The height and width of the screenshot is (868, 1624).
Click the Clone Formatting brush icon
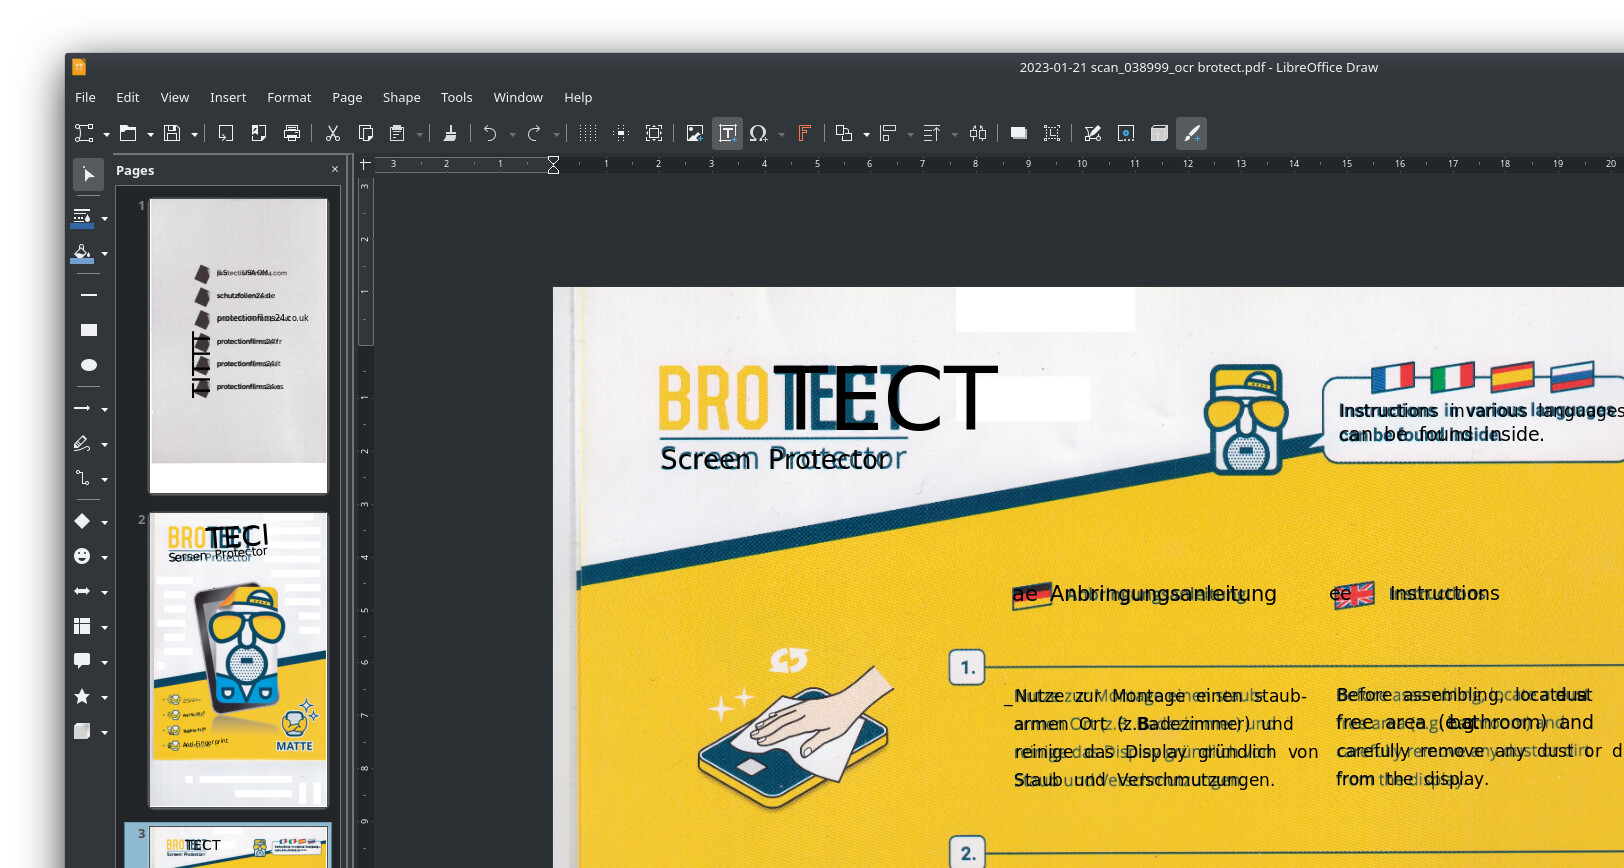click(x=450, y=133)
